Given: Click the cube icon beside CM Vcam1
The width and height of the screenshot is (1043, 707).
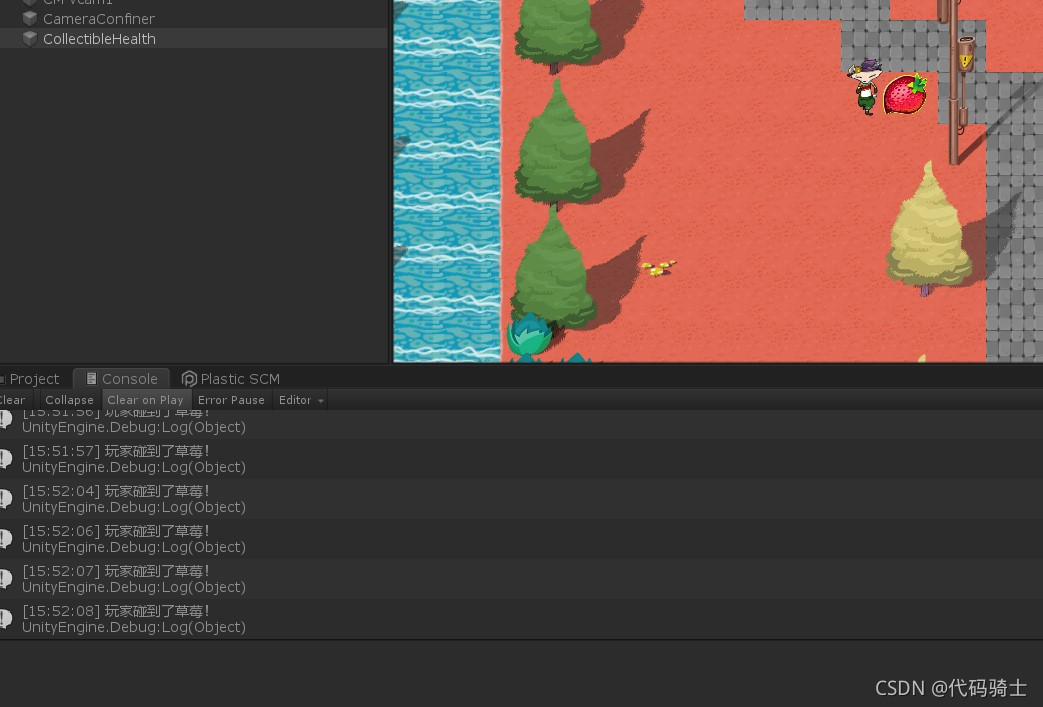Looking at the screenshot, I should tap(29, 3).
